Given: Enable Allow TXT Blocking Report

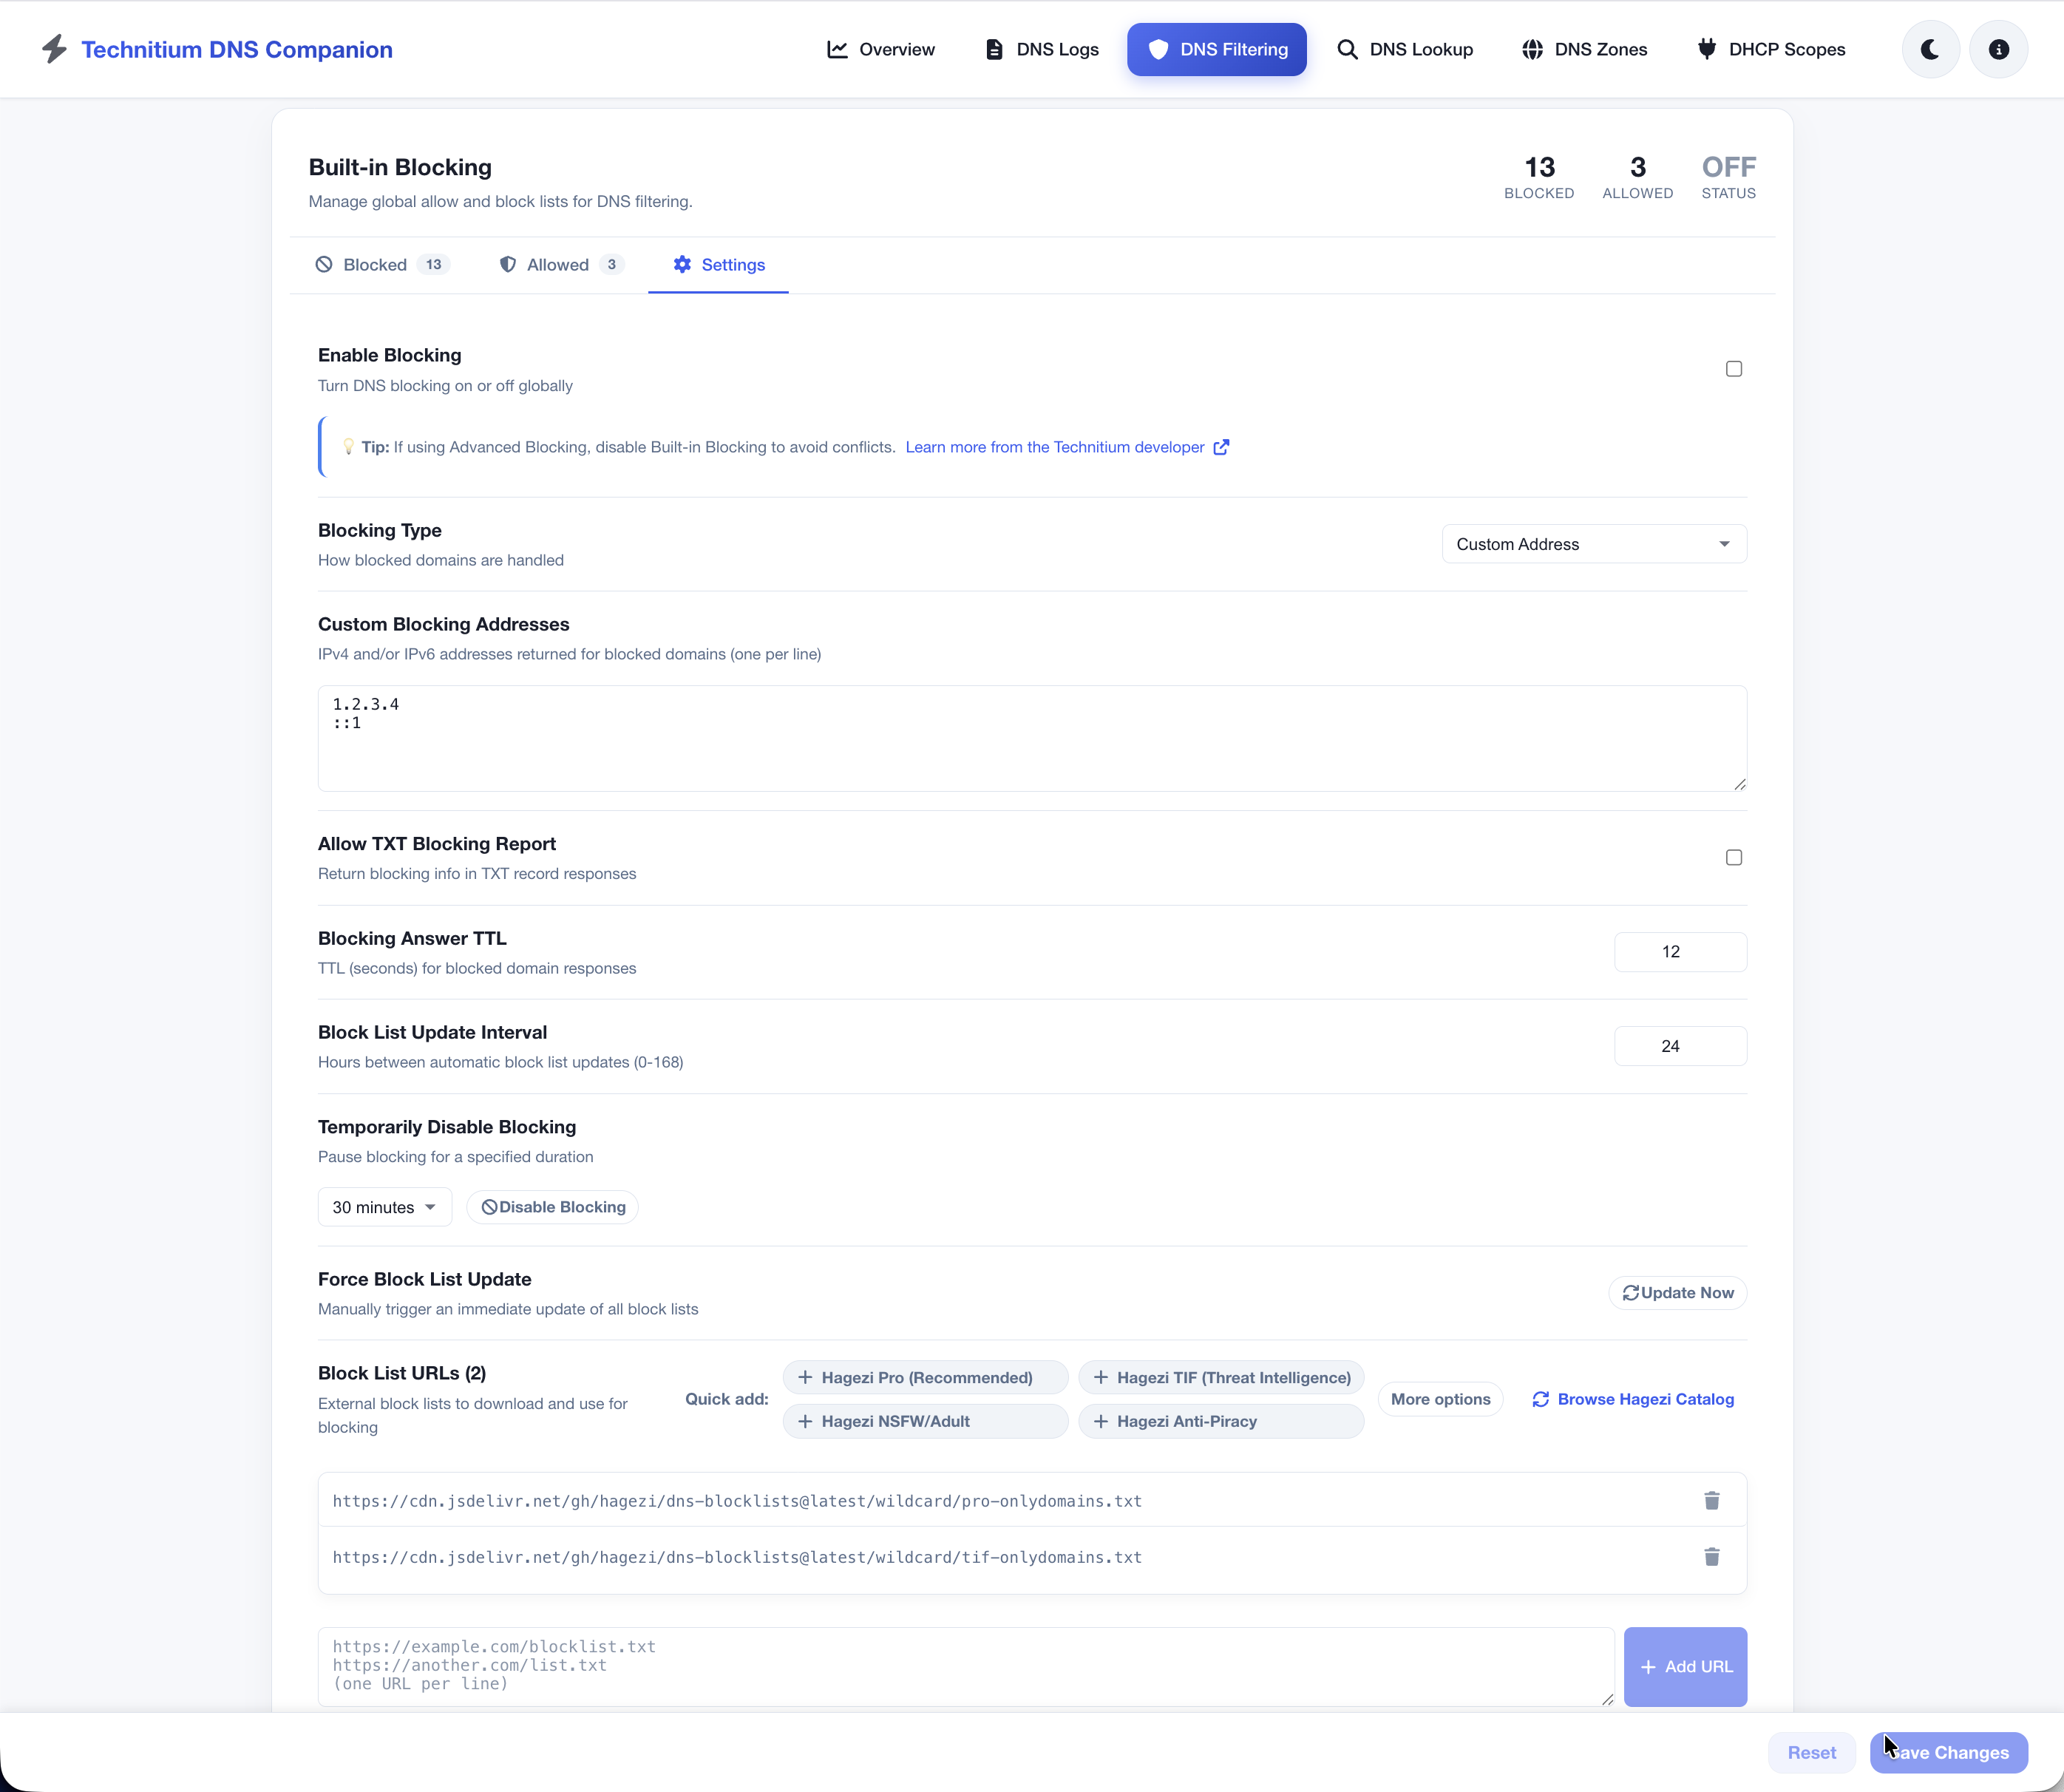Looking at the screenshot, I should point(1733,857).
